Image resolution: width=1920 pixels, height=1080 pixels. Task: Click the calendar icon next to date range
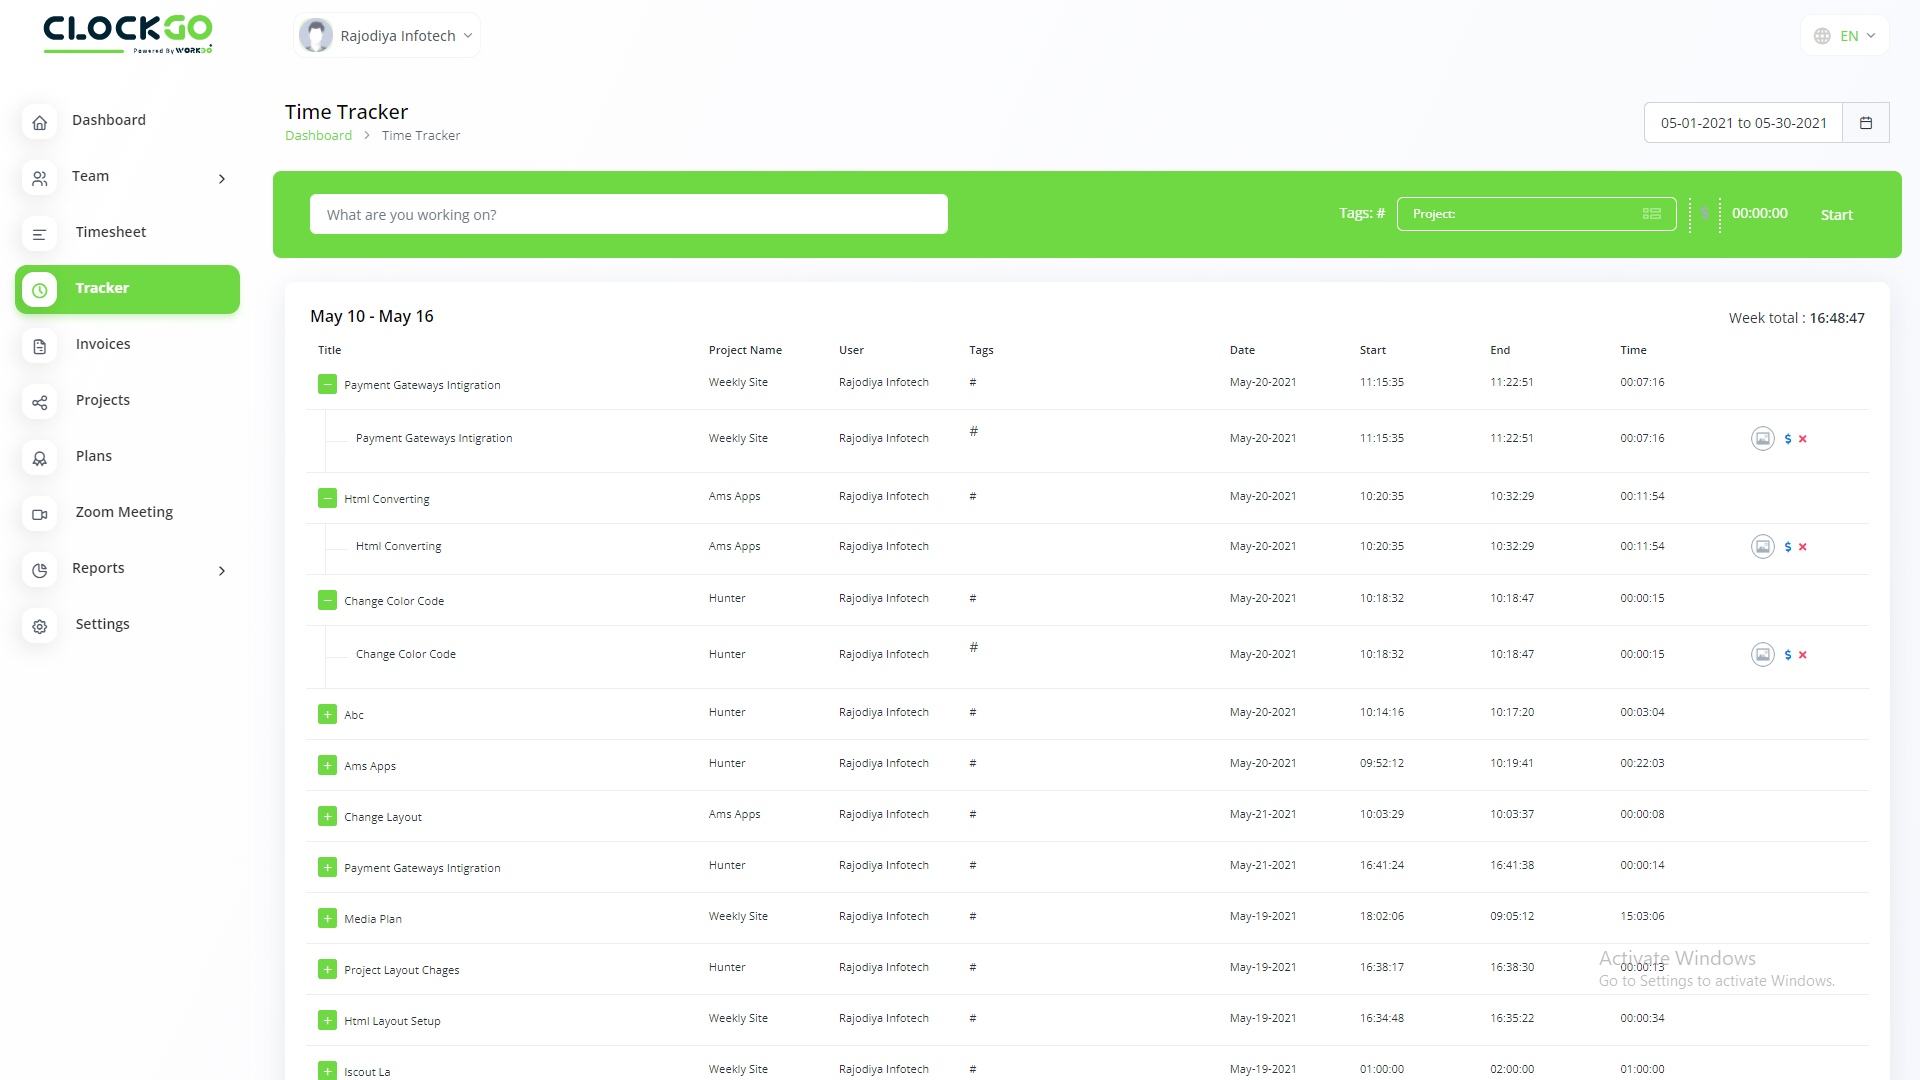click(x=1865, y=123)
